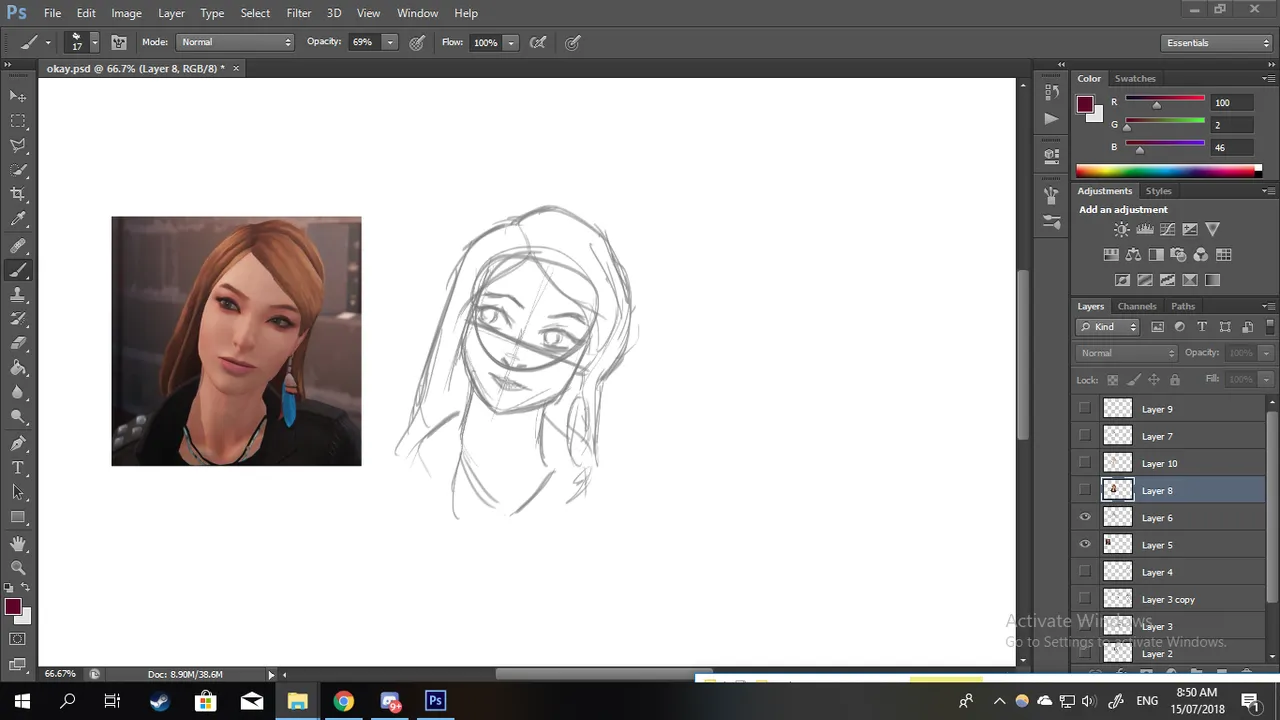
Task: Select the Healing Brush tool
Action: [x=18, y=246]
